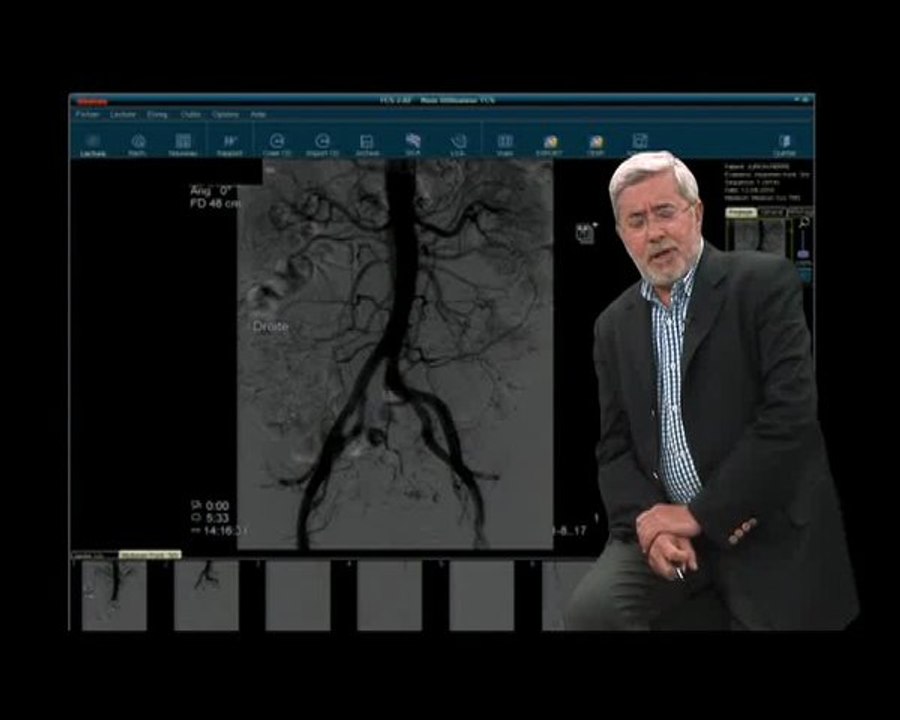900x720 pixels.
Task: Open the Filming menu
Action: point(157,115)
